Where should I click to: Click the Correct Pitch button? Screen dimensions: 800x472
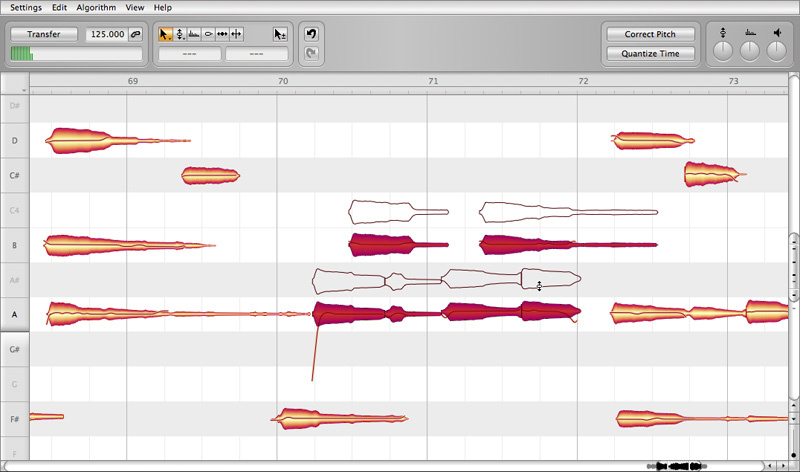[x=650, y=34]
